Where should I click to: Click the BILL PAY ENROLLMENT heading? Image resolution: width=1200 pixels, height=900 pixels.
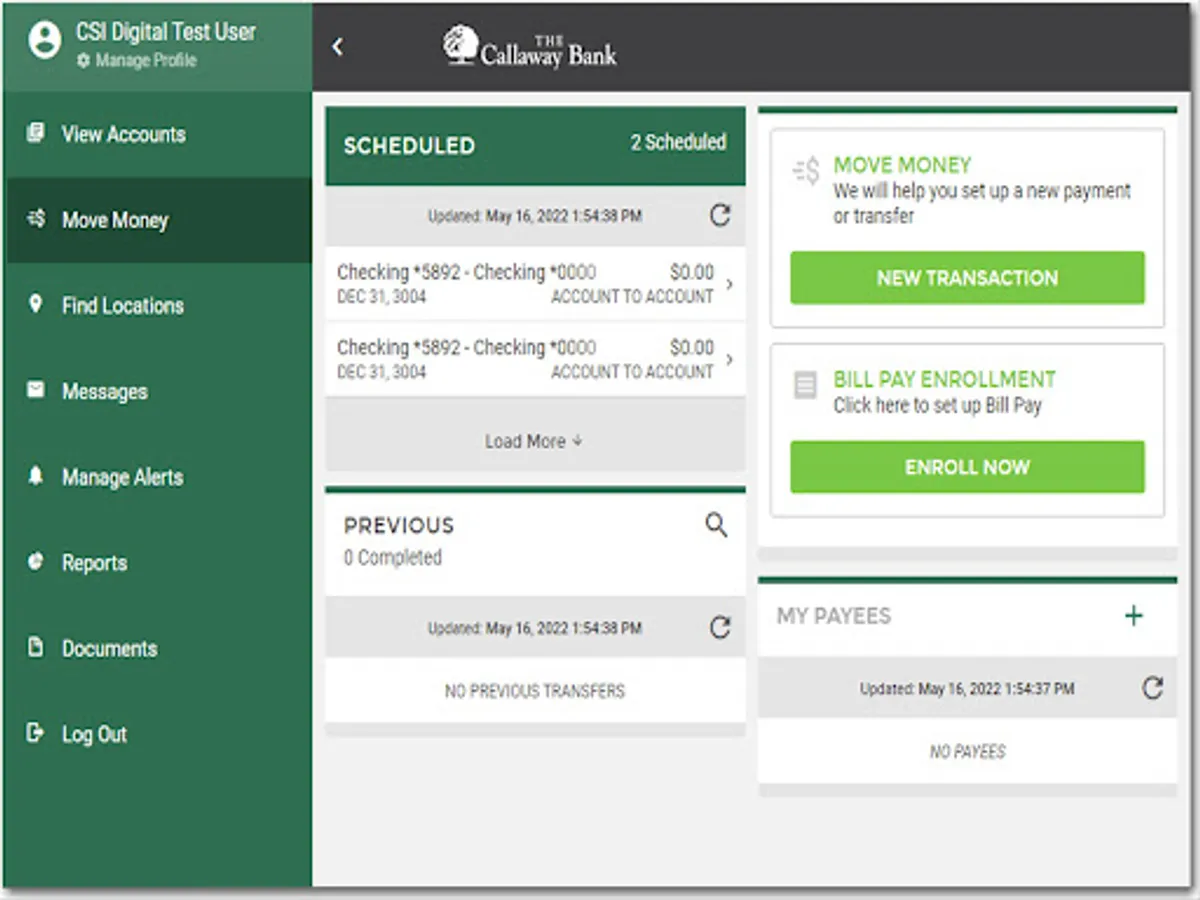[x=945, y=380]
